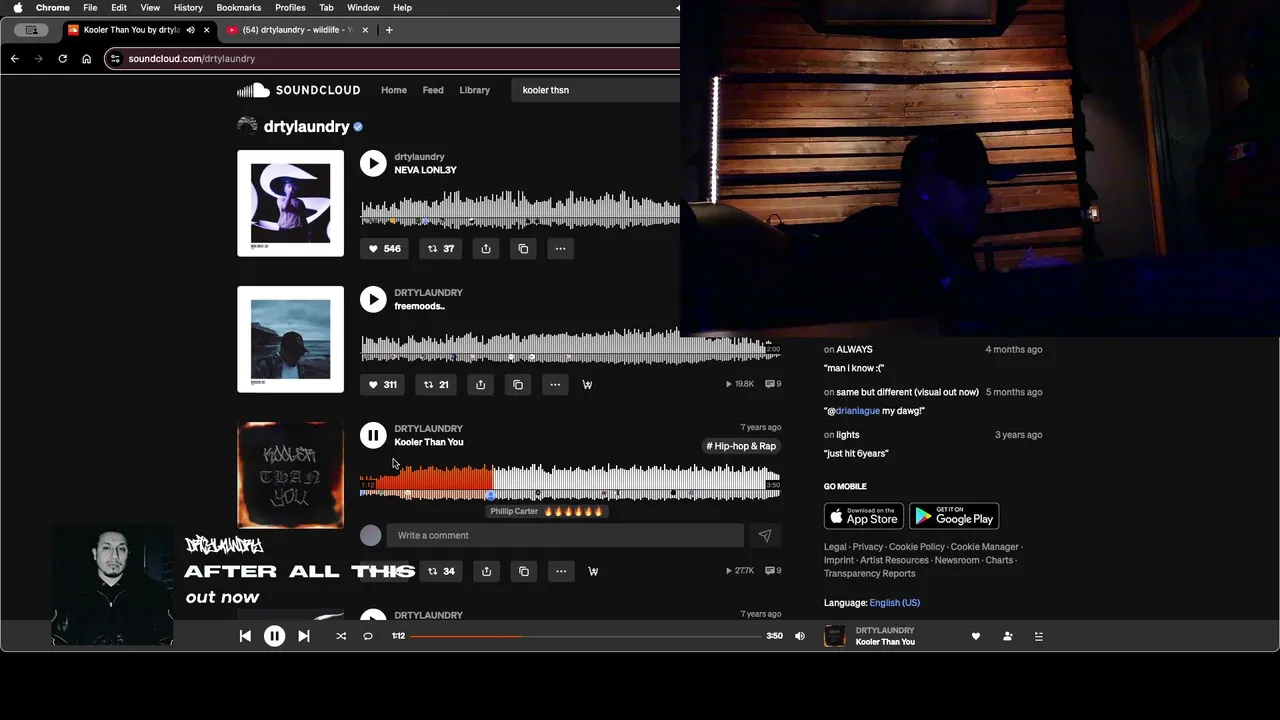Like current track in player bar

pyautogui.click(x=976, y=636)
